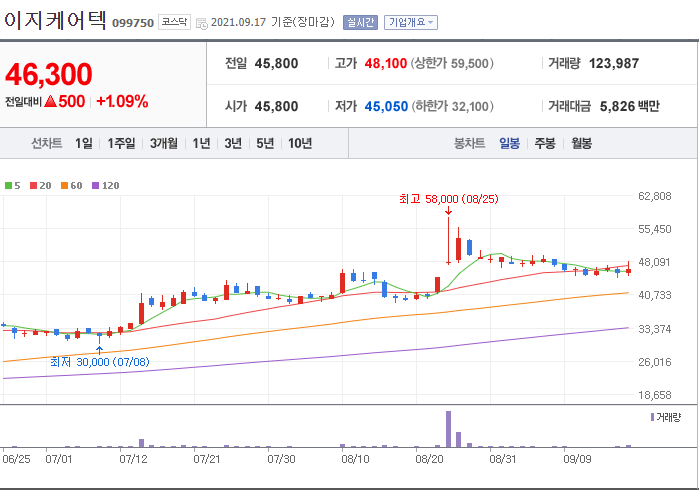Click the current price 46,300
This screenshot has height=490, width=699.
[x=49, y=74]
